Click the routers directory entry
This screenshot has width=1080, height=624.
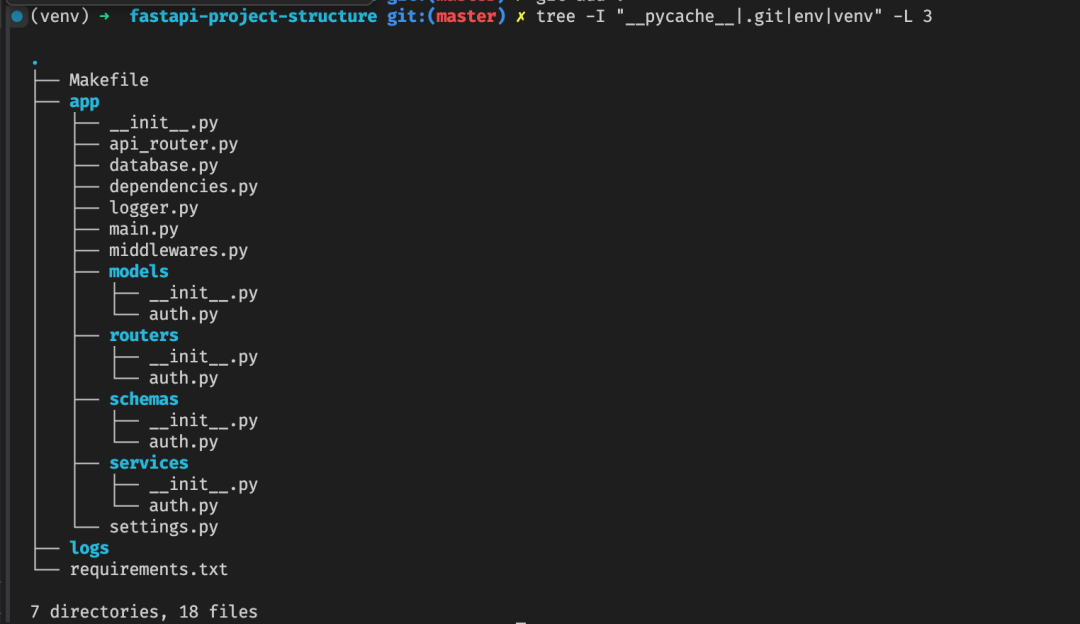click(x=143, y=335)
